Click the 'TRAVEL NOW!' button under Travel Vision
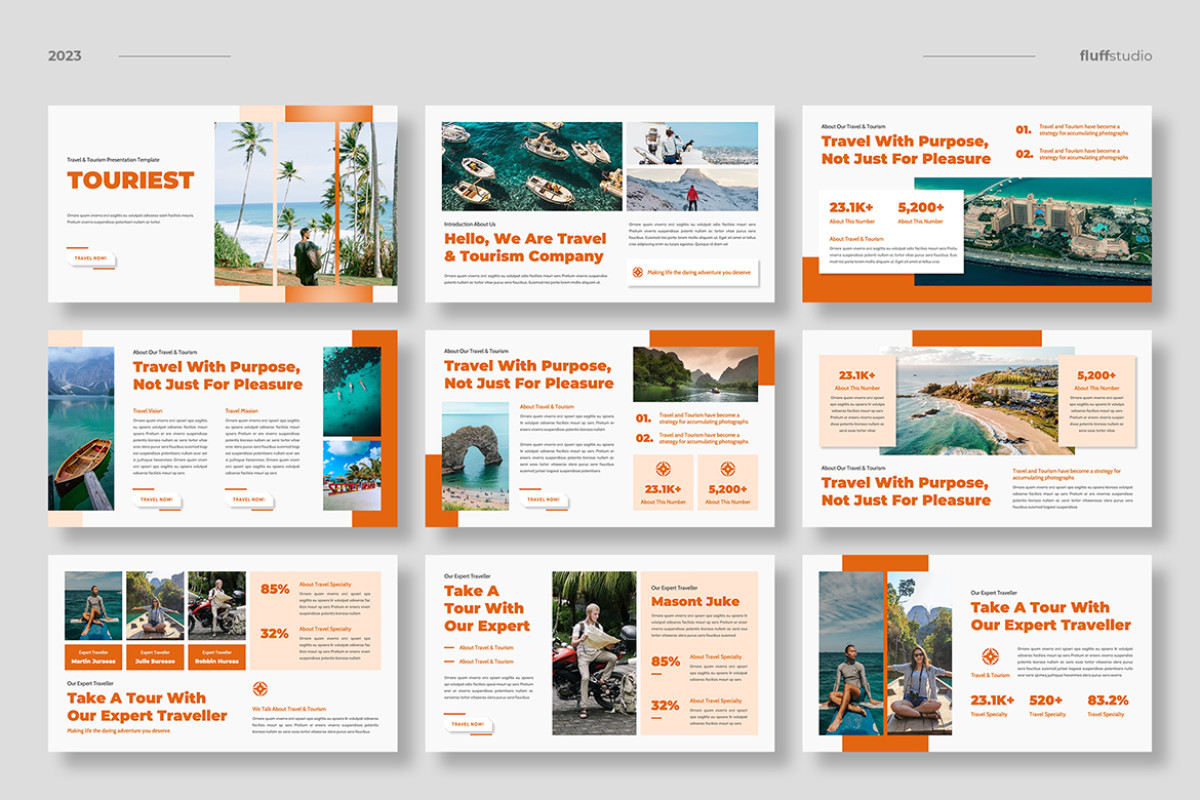1200x800 pixels. pos(157,499)
